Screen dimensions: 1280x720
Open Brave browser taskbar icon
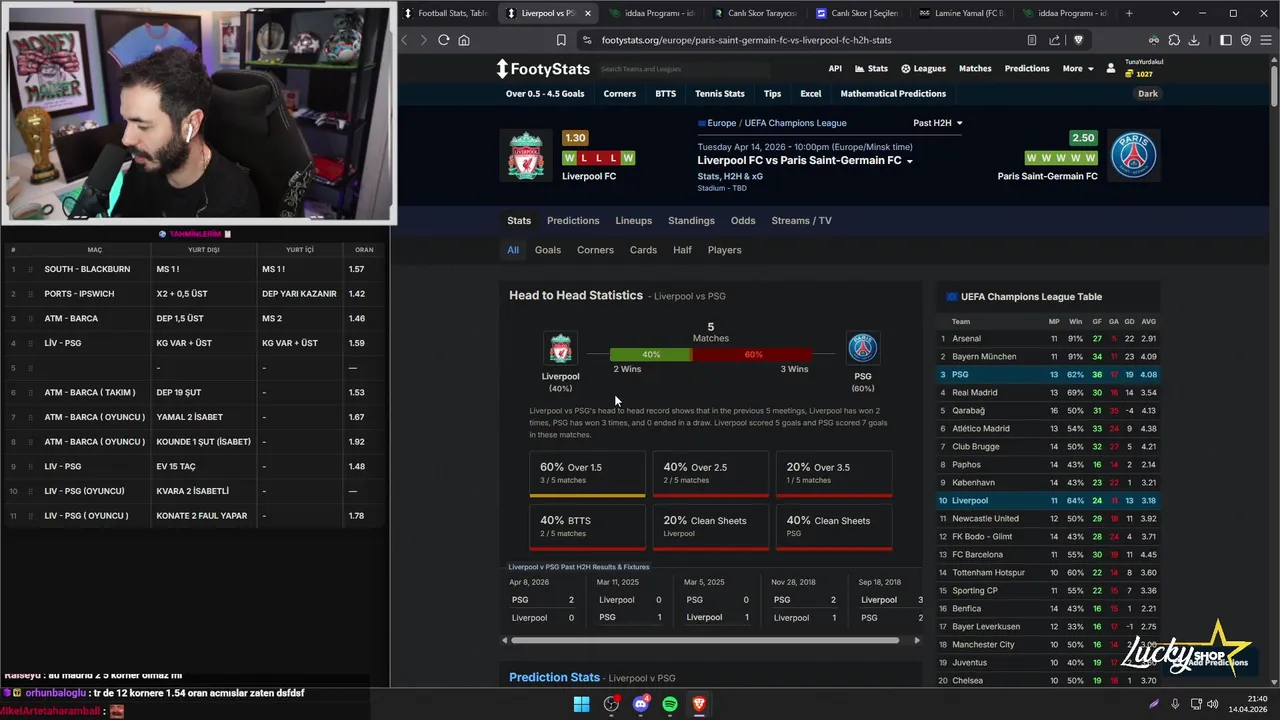click(699, 704)
